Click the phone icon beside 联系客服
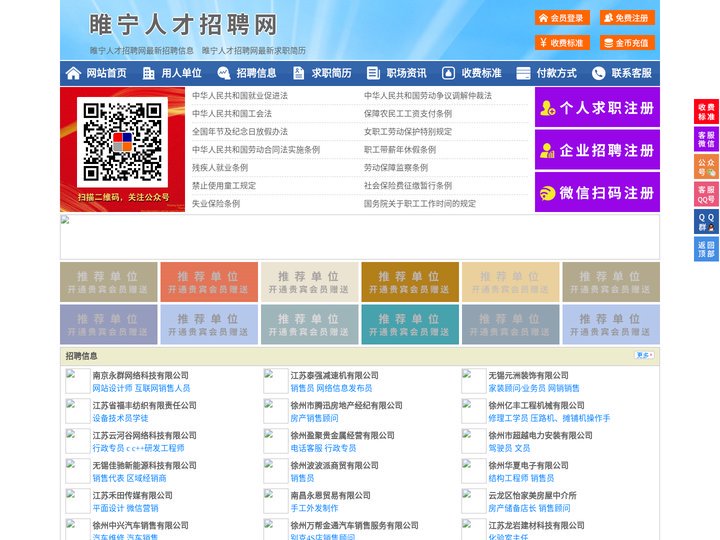Screen dimensions: 720x540 (598, 73)
